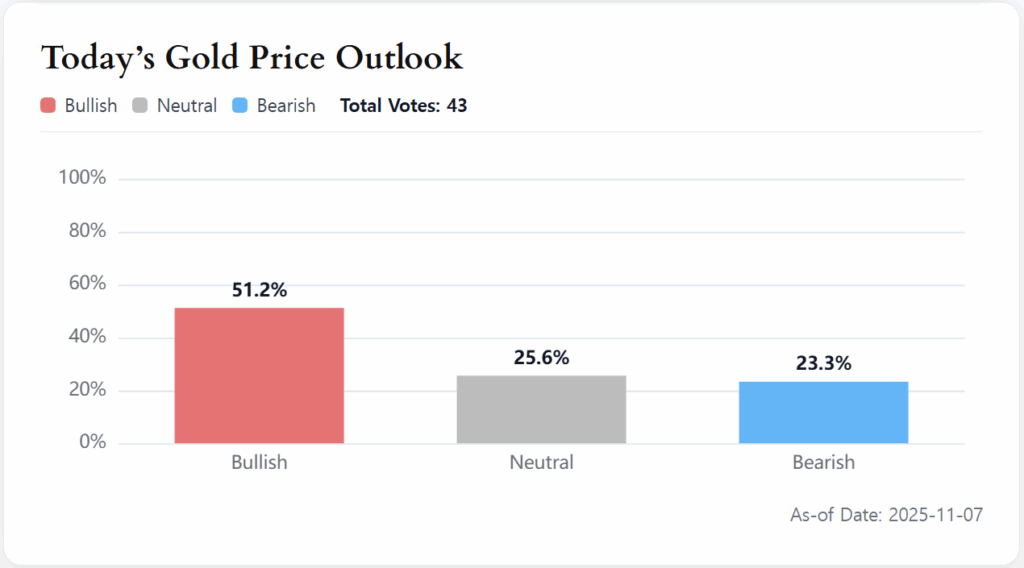Click the 100% y-axis label
Screen dimensions: 1024x568
click(x=82, y=178)
